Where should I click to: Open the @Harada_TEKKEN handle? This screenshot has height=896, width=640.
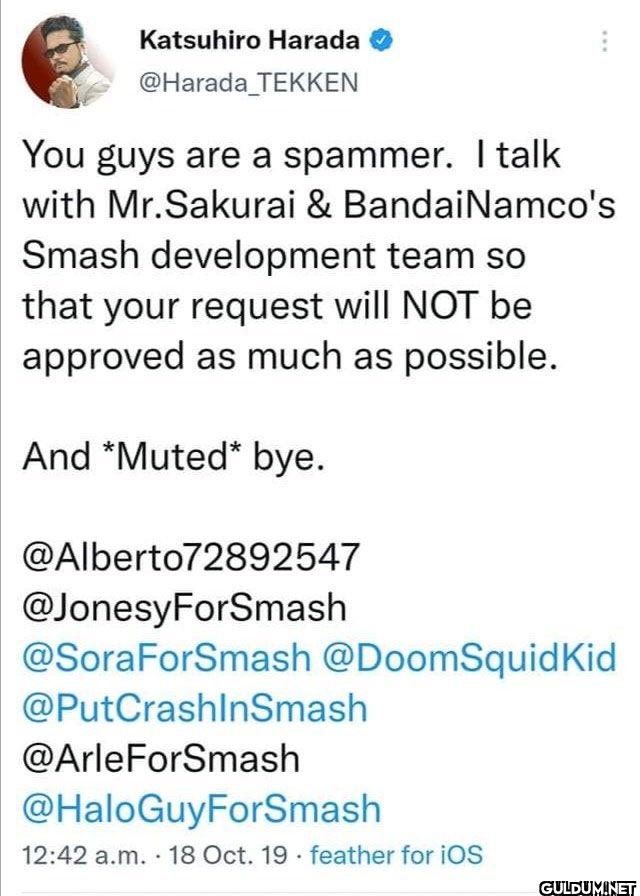pos(249,83)
